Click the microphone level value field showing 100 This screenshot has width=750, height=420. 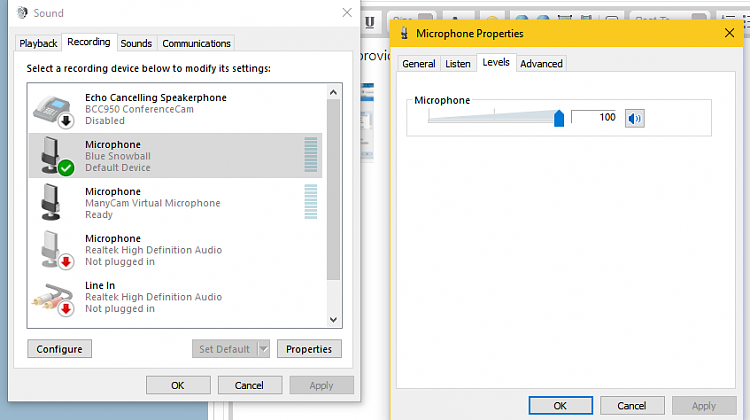tap(595, 117)
